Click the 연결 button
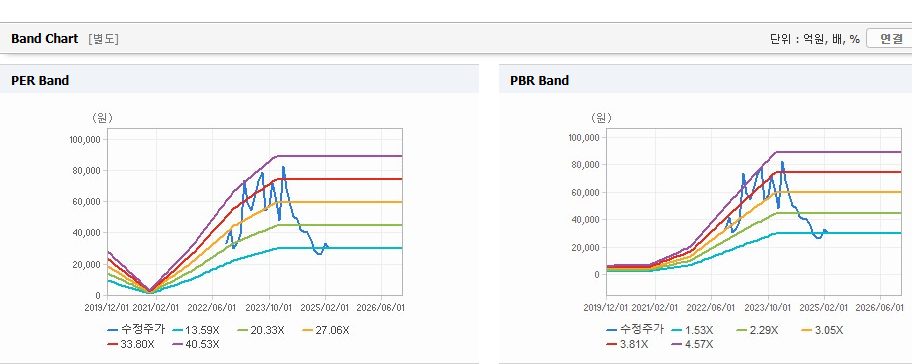Image resolution: width=912 pixels, height=364 pixels. (x=890, y=39)
